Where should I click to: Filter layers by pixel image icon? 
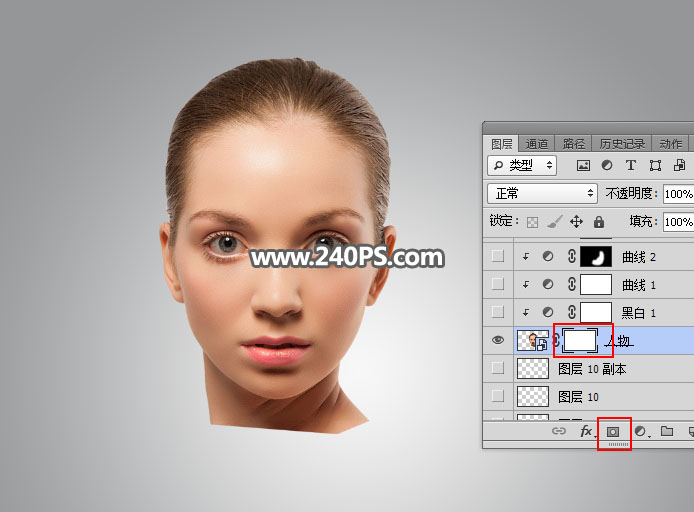tap(584, 165)
